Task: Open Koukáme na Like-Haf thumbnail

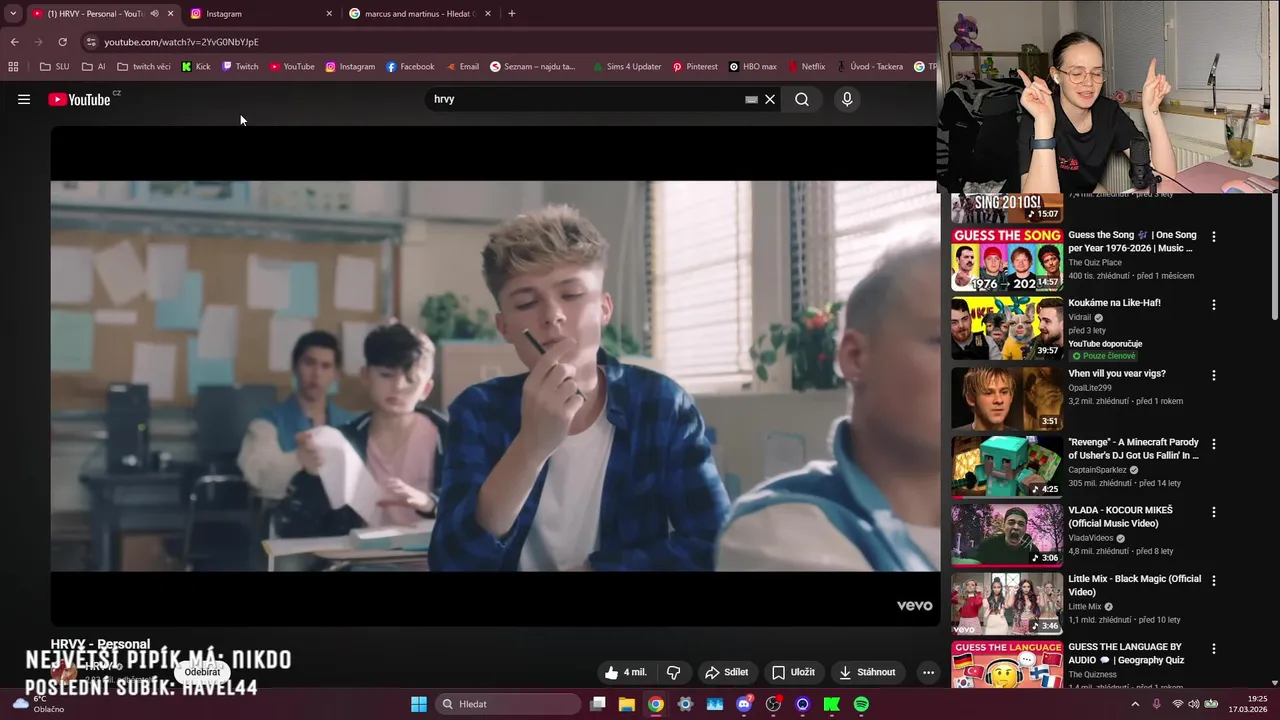Action: (1007, 328)
